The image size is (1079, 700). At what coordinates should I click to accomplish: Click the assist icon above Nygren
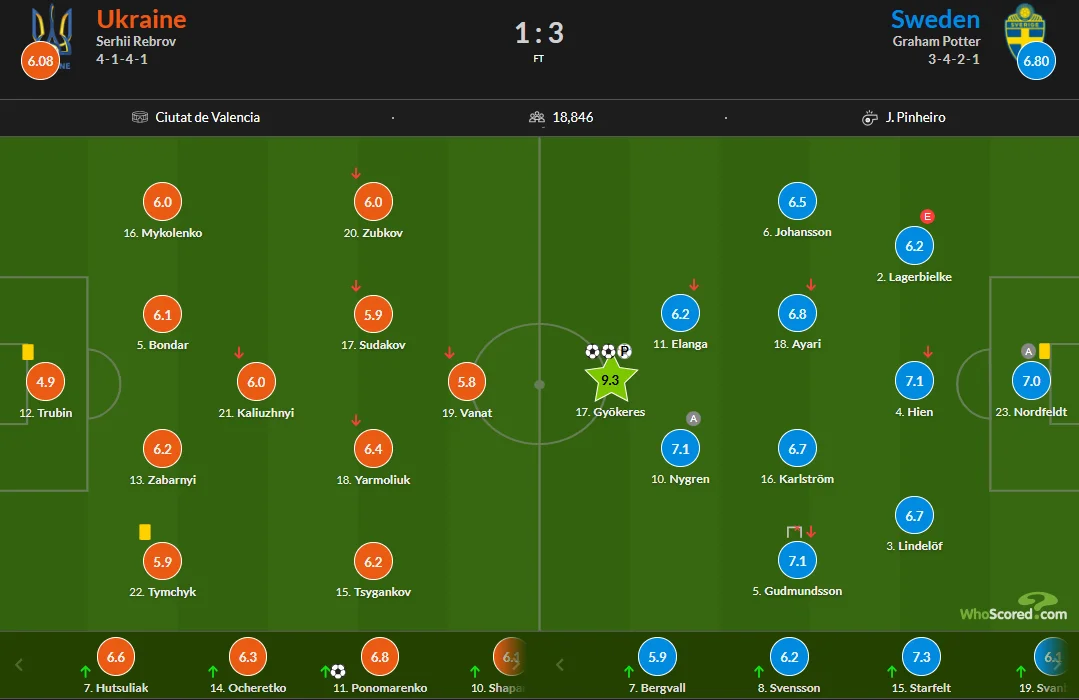tap(694, 418)
